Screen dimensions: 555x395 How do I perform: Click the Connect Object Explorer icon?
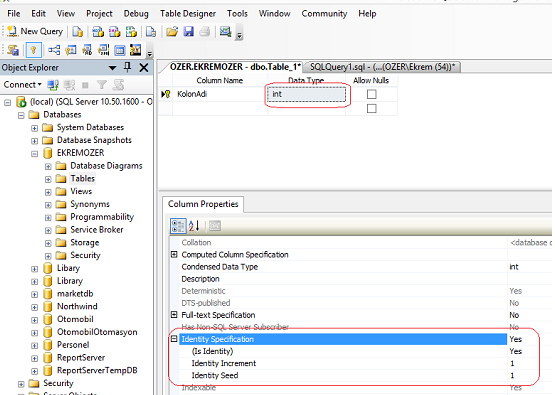pos(53,85)
